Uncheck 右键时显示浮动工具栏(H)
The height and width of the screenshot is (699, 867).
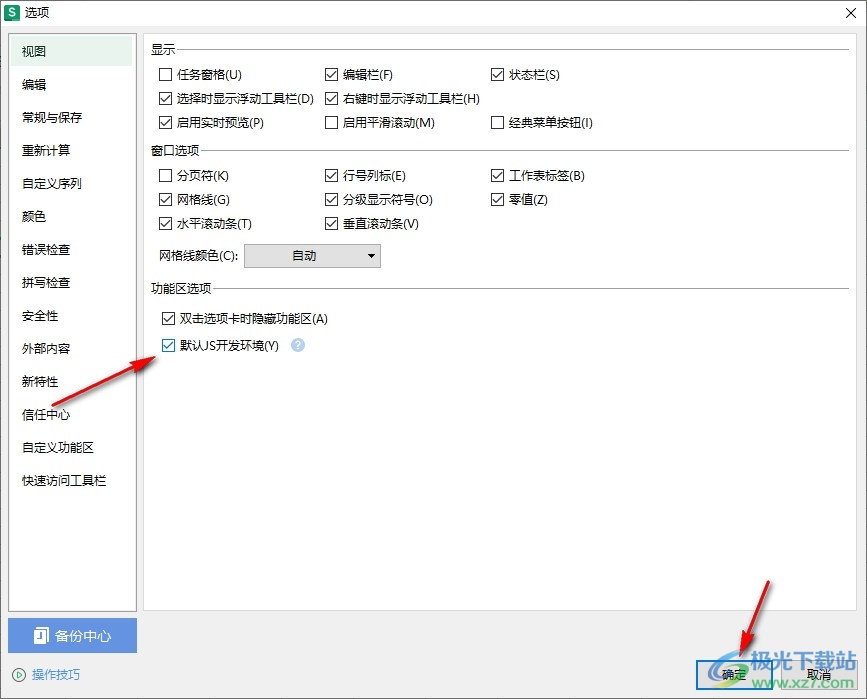pyautogui.click(x=331, y=98)
